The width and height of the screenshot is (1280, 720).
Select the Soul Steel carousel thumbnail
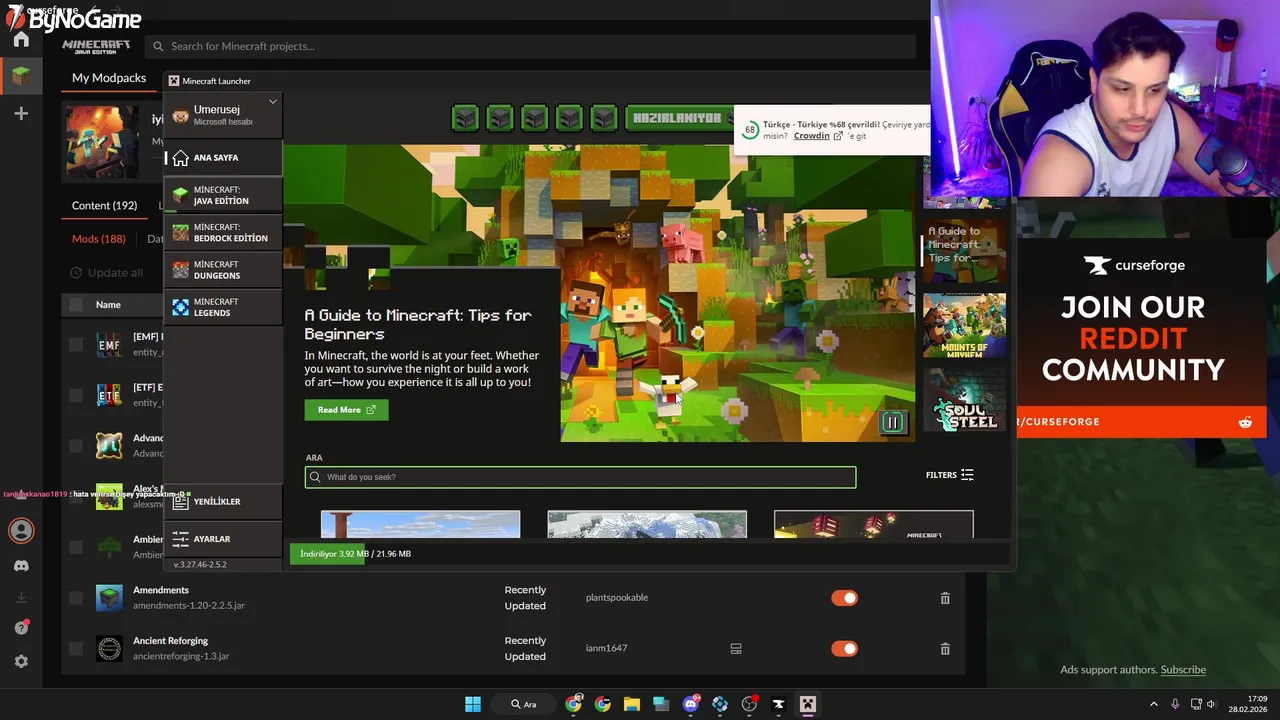click(964, 399)
